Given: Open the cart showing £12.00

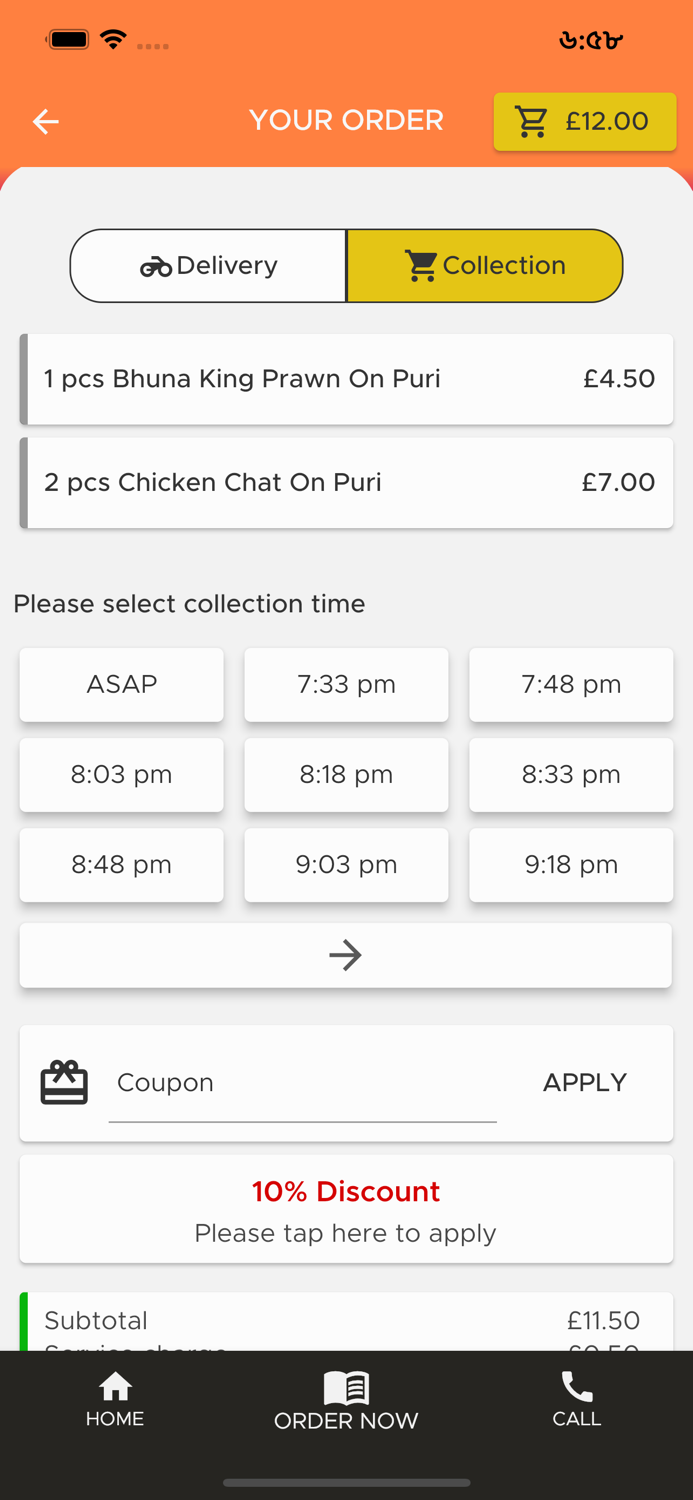Looking at the screenshot, I should coord(584,122).
